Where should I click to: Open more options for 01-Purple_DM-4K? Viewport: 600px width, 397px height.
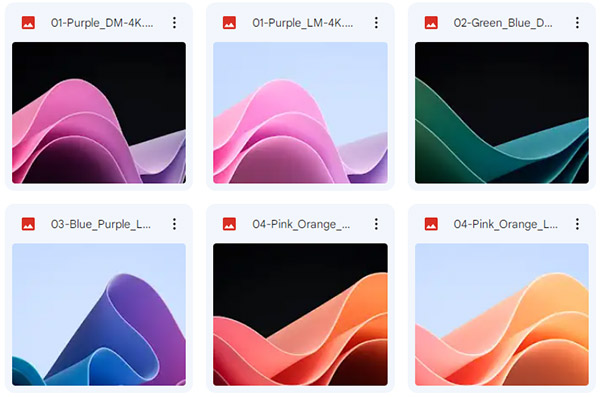pos(174,23)
